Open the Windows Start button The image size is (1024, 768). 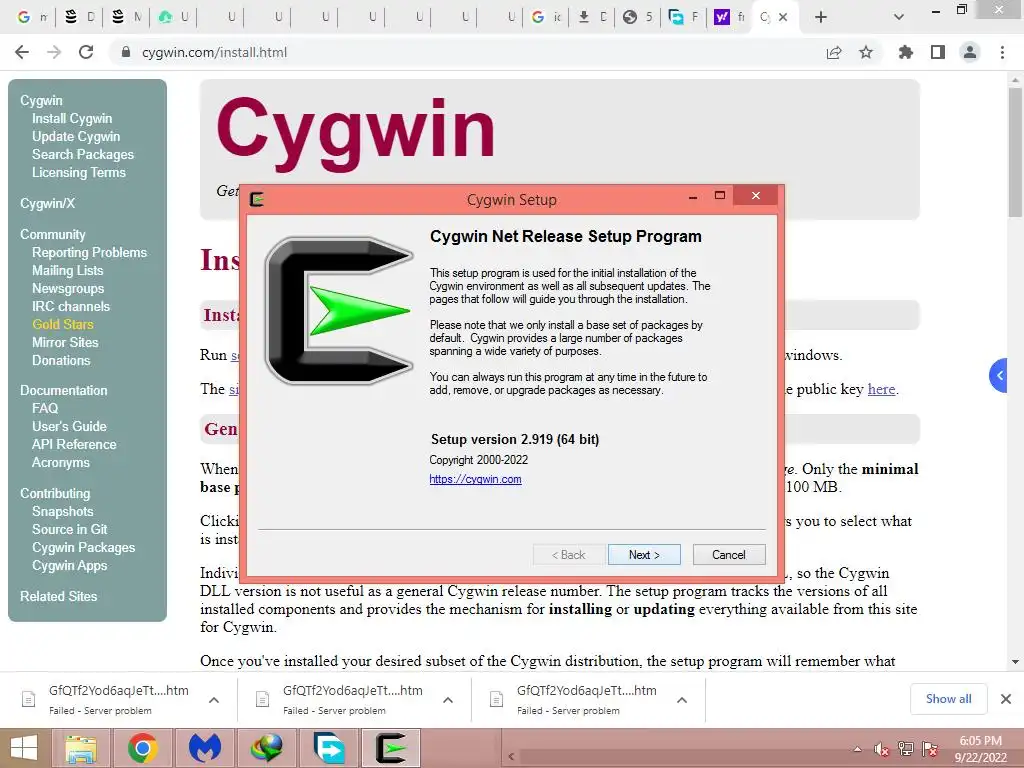(x=24, y=748)
